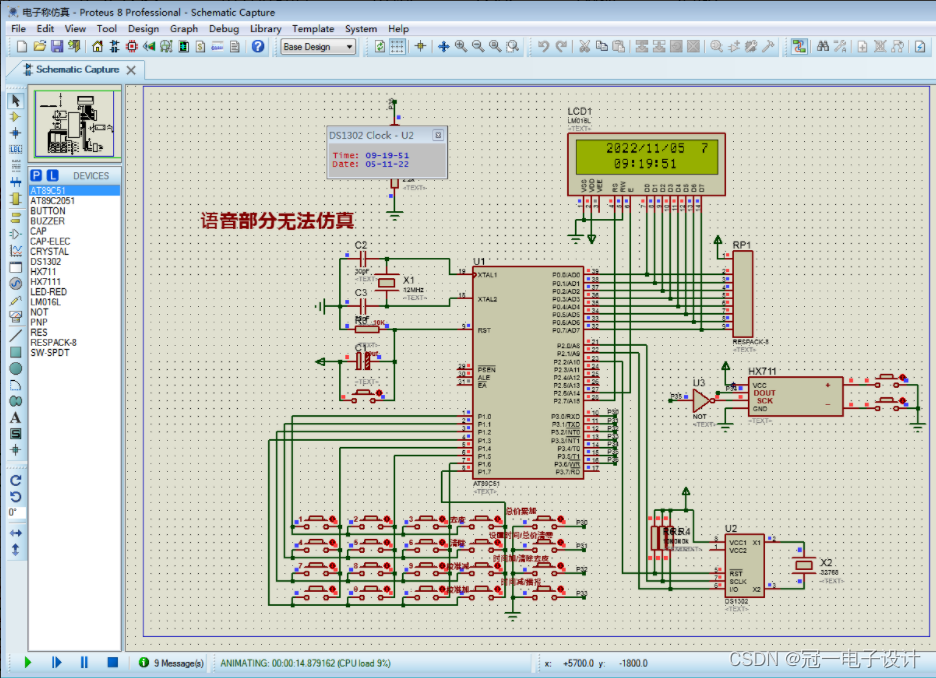936x678 pixels.
Task: Open the Library menu
Action: coord(266,29)
